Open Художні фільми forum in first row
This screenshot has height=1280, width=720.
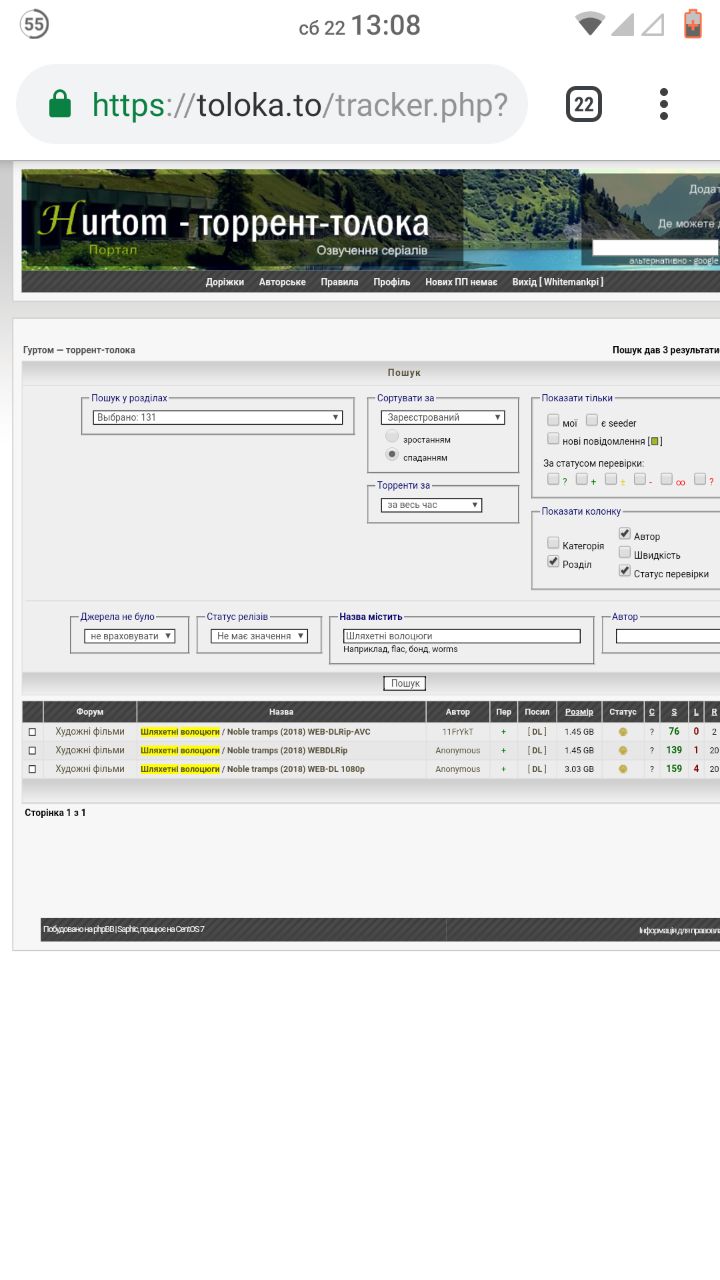pos(90,732)
